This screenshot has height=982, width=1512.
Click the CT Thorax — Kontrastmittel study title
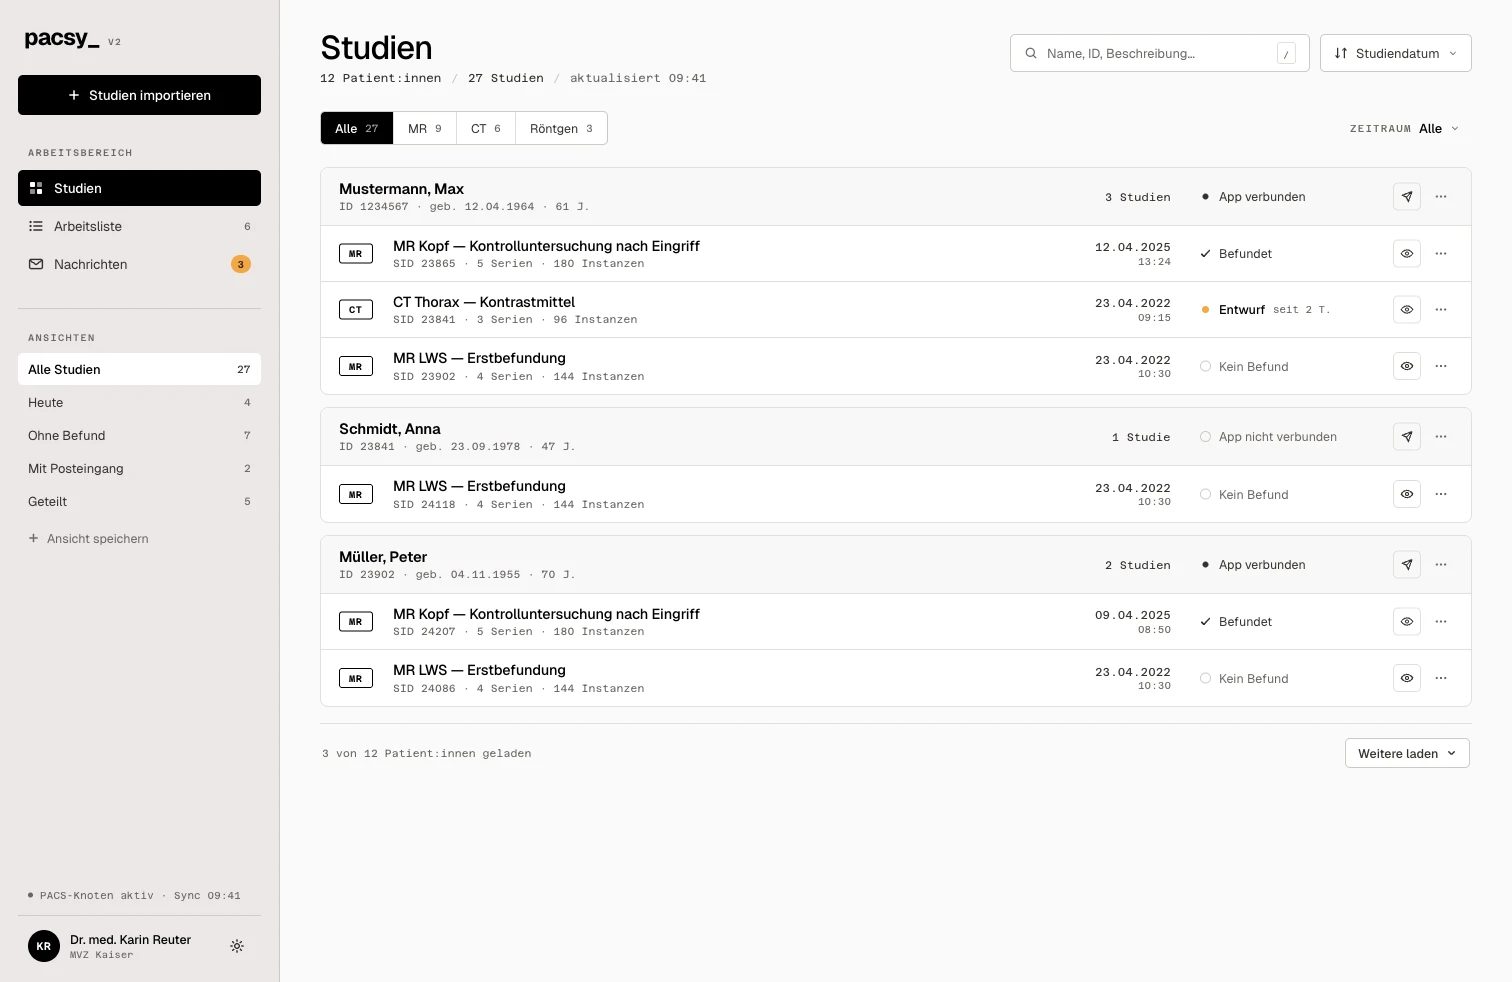point(484,302)
